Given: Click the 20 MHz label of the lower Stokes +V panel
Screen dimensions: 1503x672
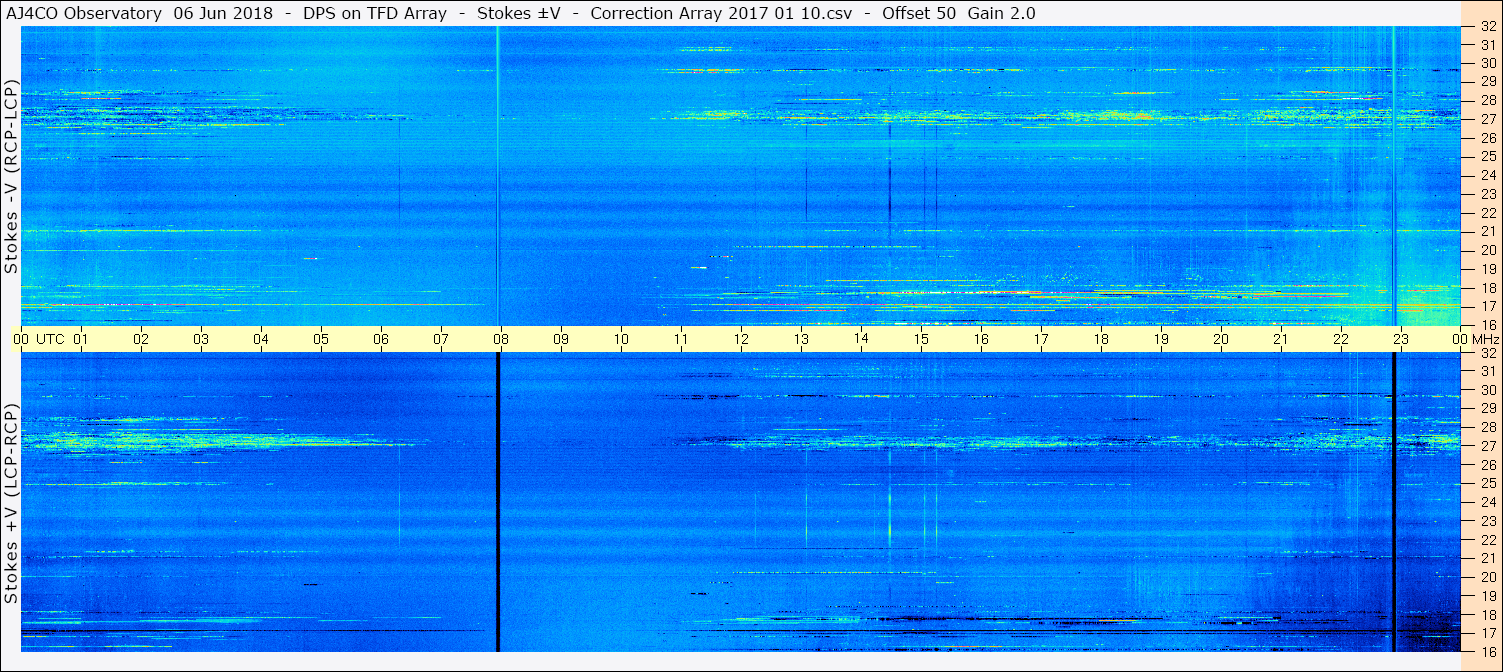Looking at the screenshot, I should [x=1487, y=577].
